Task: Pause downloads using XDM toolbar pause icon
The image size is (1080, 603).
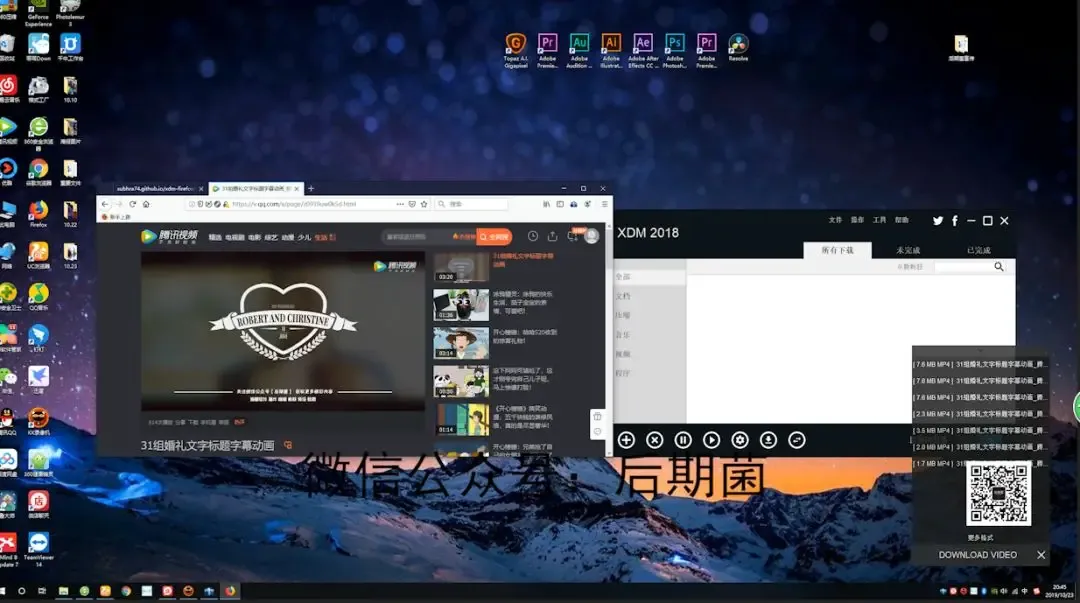Action: pos(683,440)
